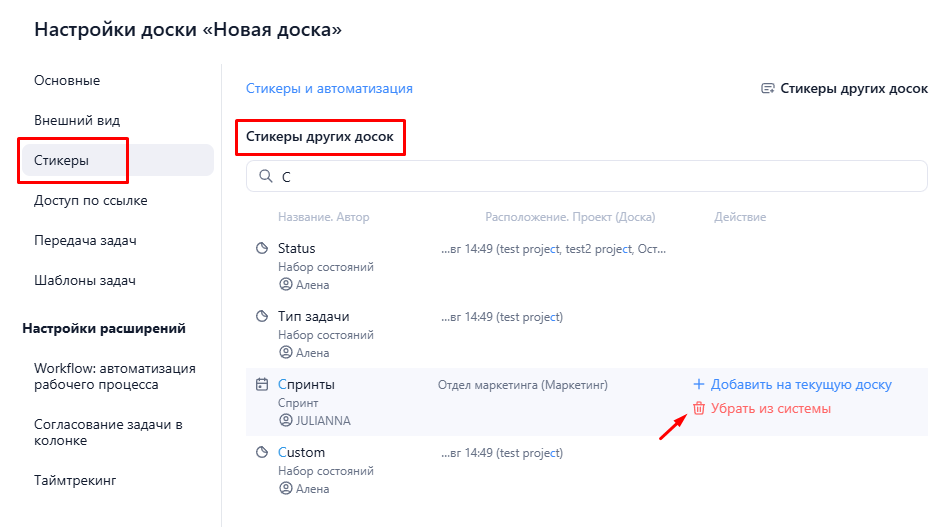Screen dimensions: 940x527
Task: Click Добавить на текущую доску
Action: [x=800, y=384]
